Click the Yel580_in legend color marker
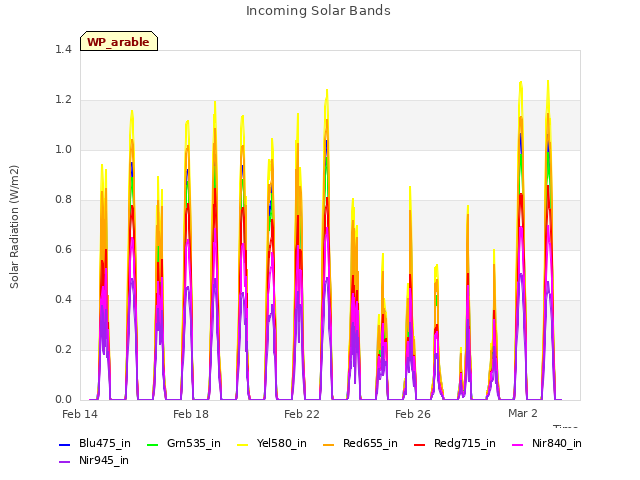Image resolution: width=640 pixels, height=480 pixels. (242, 444)
